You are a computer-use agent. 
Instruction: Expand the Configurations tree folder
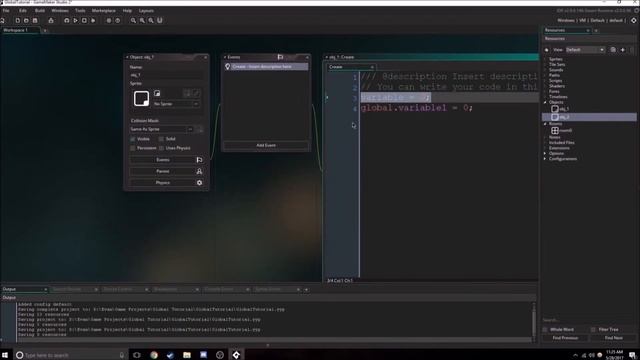(545, 159)
